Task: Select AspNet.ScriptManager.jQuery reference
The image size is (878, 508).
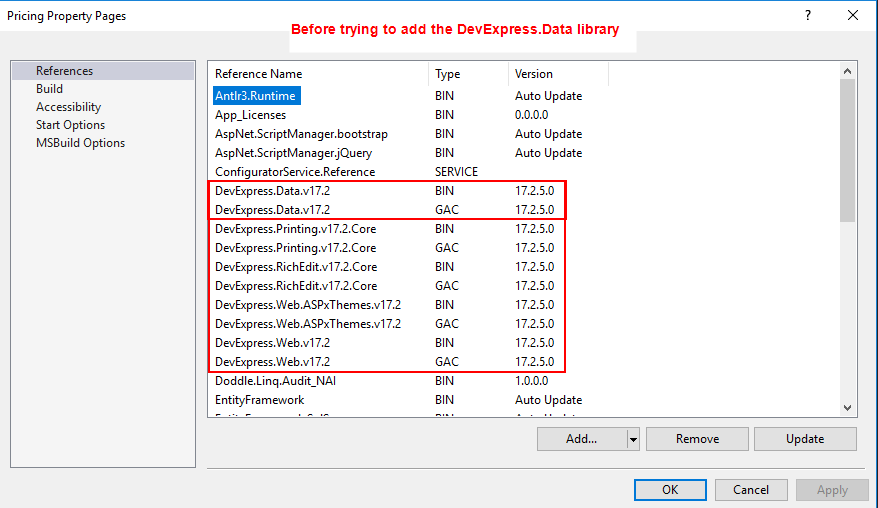Action: pos(293,153)
